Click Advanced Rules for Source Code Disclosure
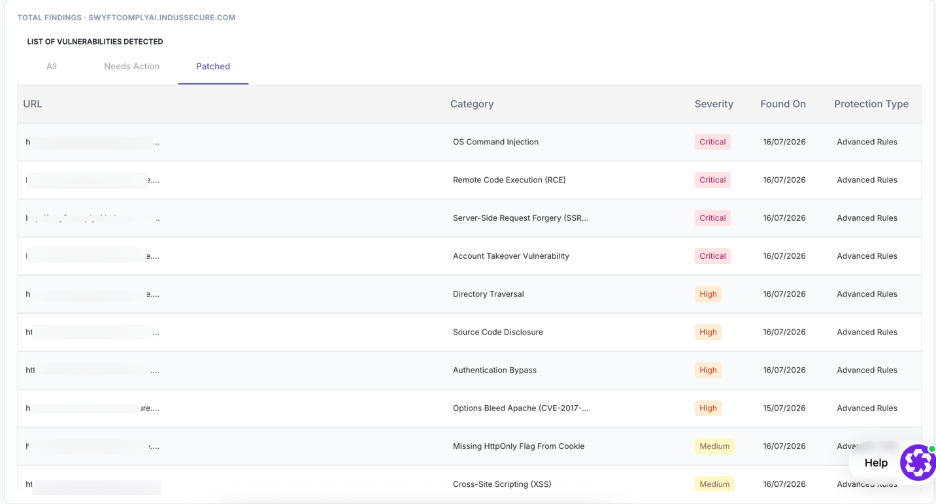 coord(867,332)
